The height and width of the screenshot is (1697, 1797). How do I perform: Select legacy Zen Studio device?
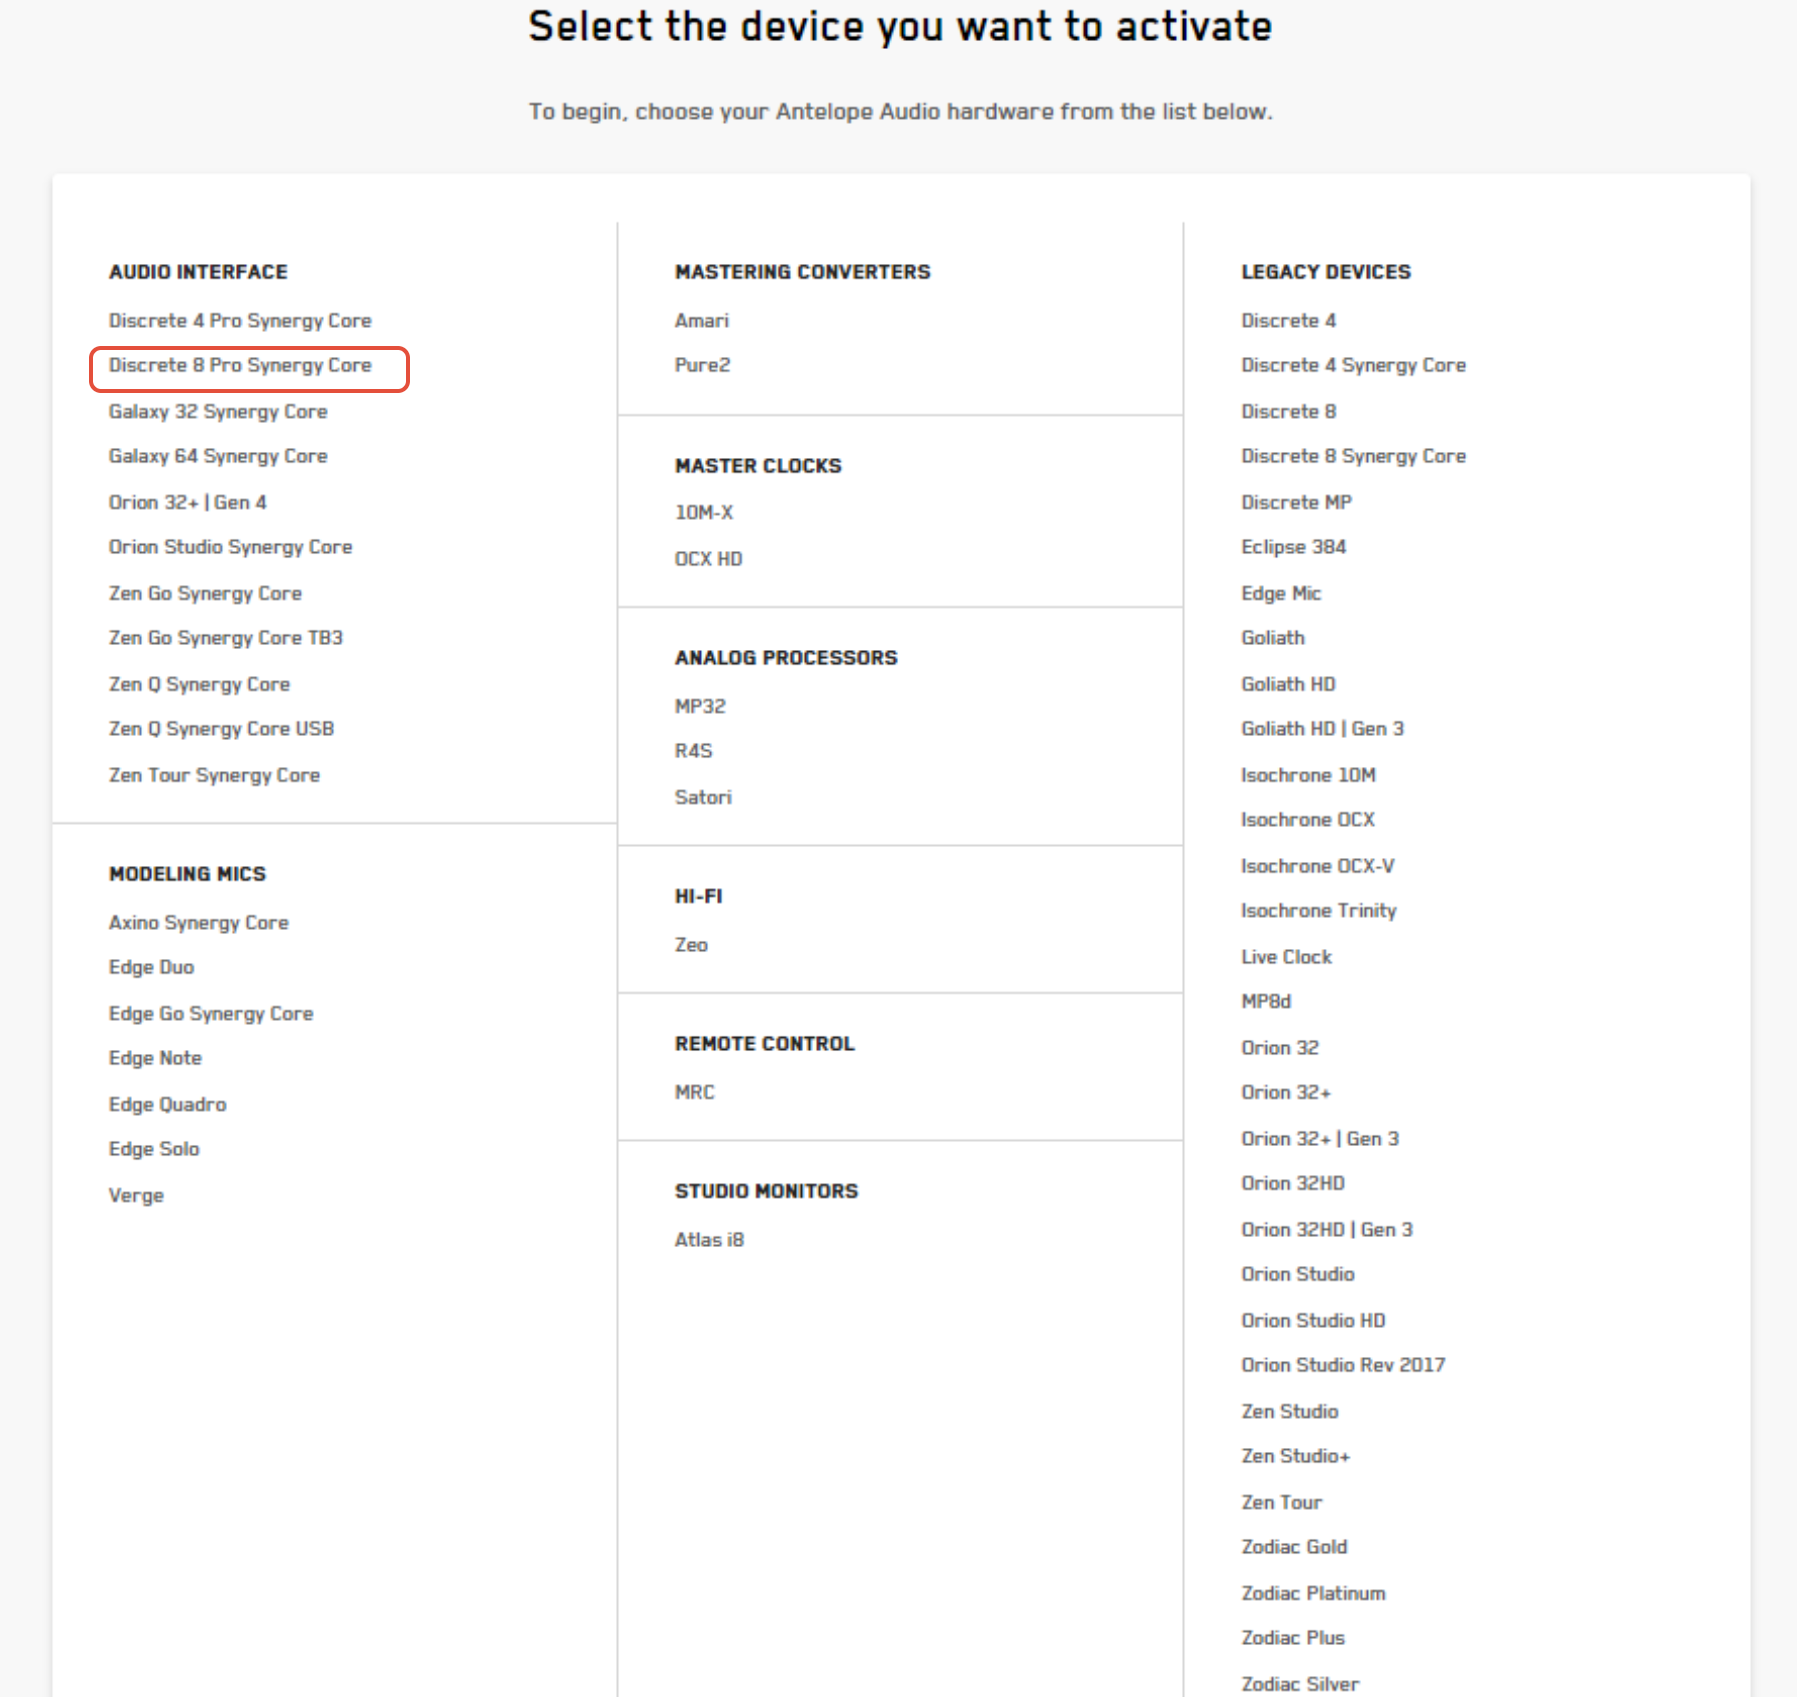1291,1412
